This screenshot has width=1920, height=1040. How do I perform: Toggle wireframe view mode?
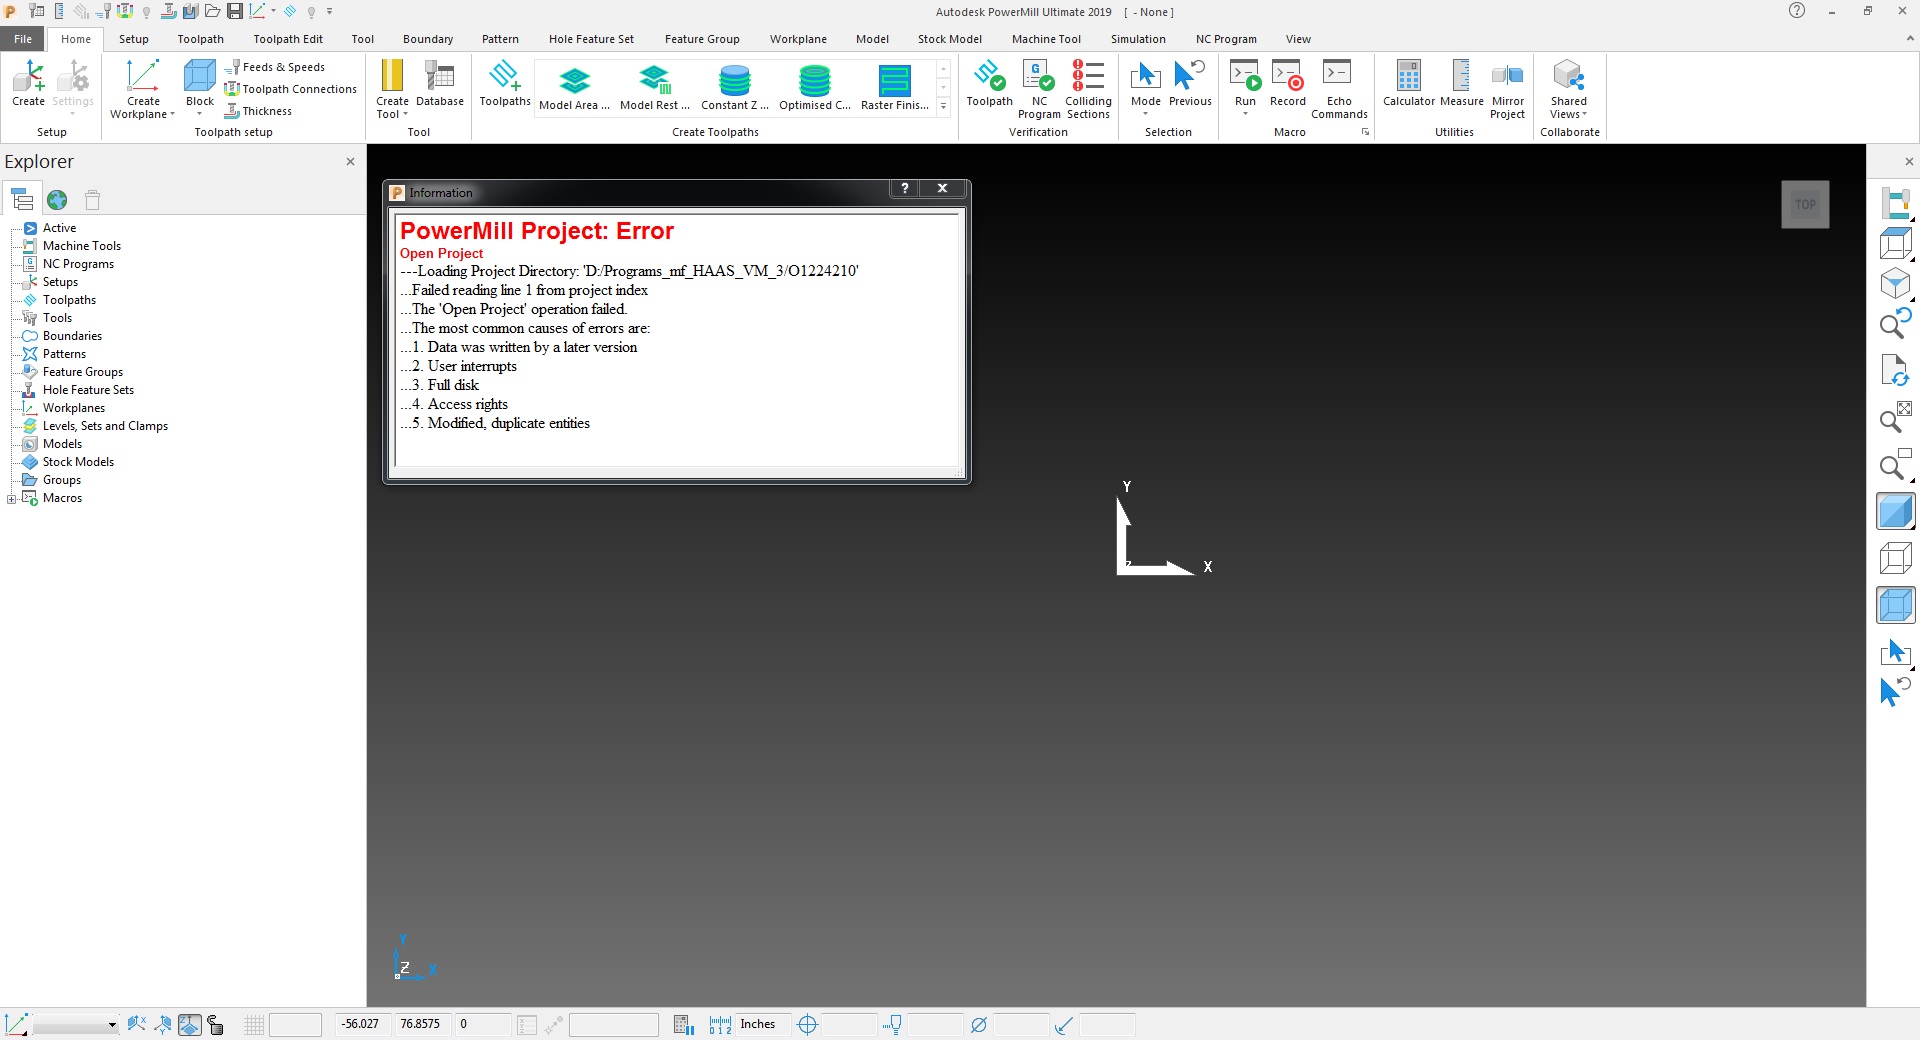(1895, 558)
